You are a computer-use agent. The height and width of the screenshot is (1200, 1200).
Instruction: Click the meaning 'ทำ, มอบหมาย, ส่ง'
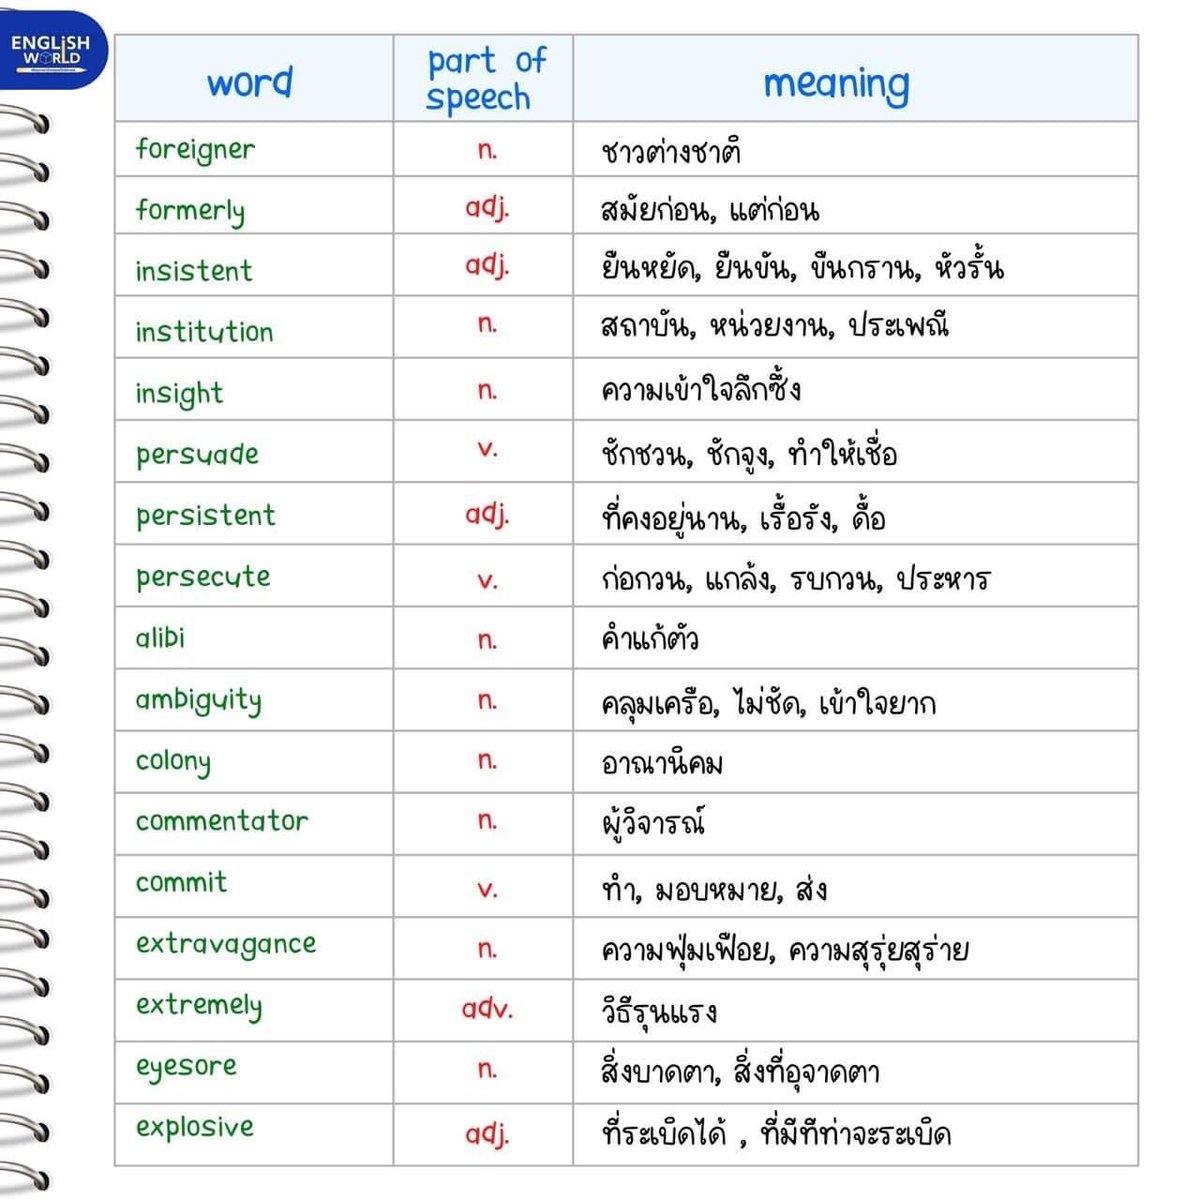[714, 889]
